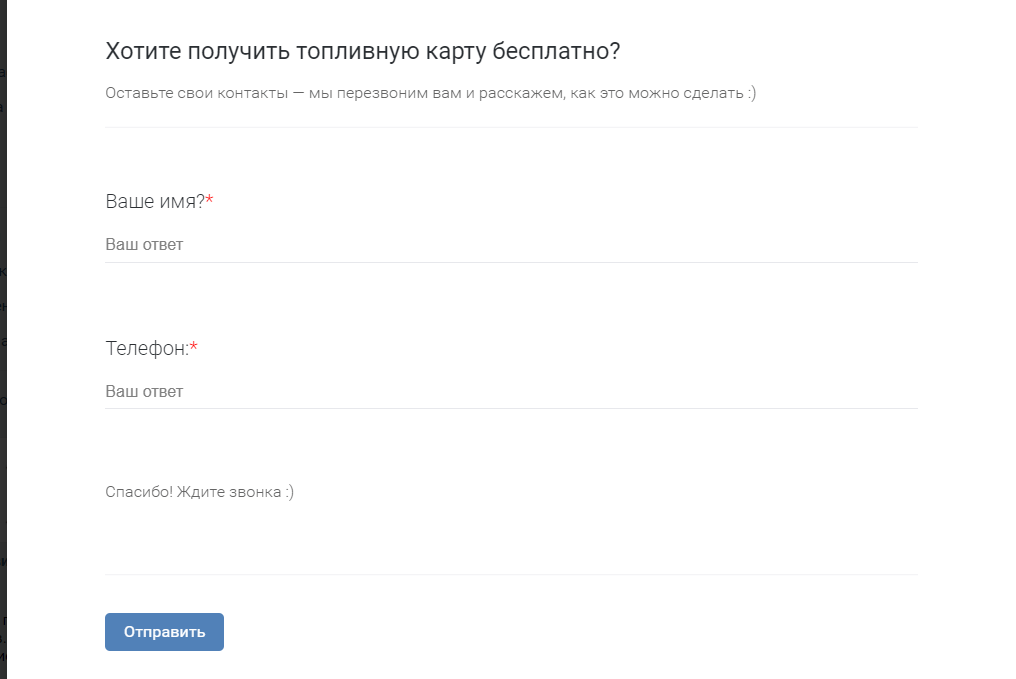Viewport: 1016px width, 679px height.
Task: Click the divider line below the form subtitle
Action: click(x=510, y=126)
